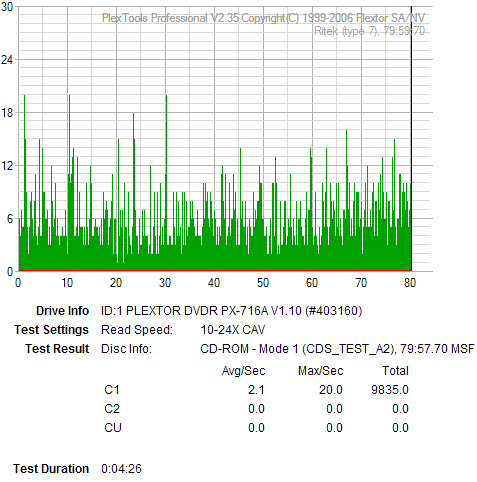Image resolution: width=477 pixels, height=482 pixels.
Task: Click the C1 row label
Action: (x=112, y=390)
